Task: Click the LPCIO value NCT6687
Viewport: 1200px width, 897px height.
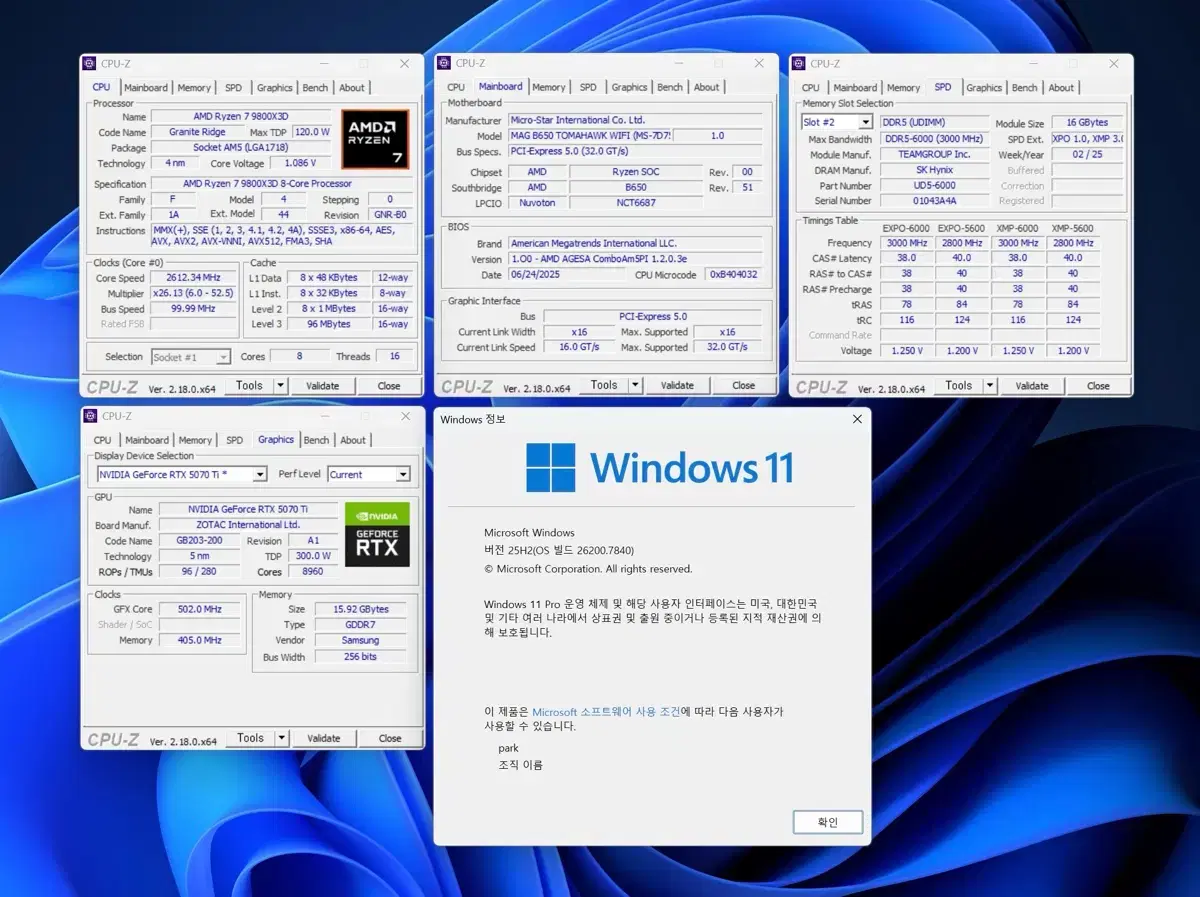Action: pos(636,202)
